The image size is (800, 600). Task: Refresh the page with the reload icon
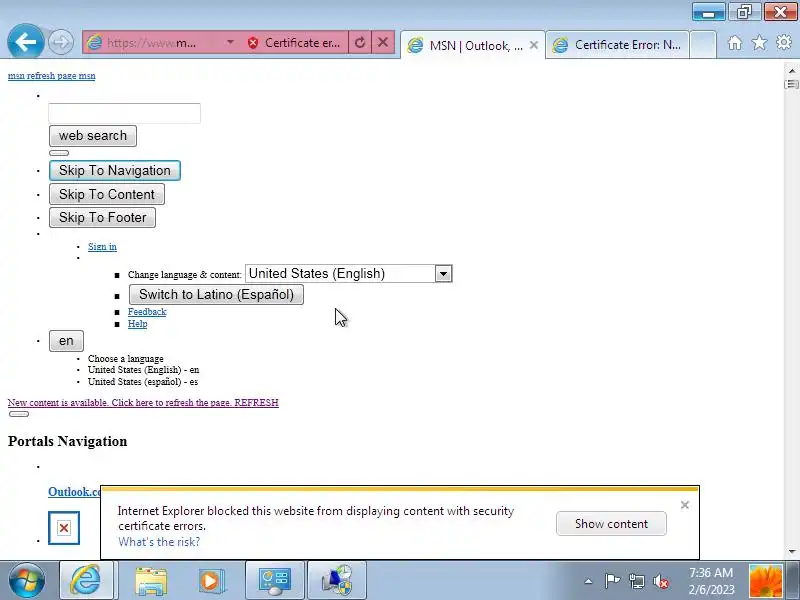click(x=360, y=43)
